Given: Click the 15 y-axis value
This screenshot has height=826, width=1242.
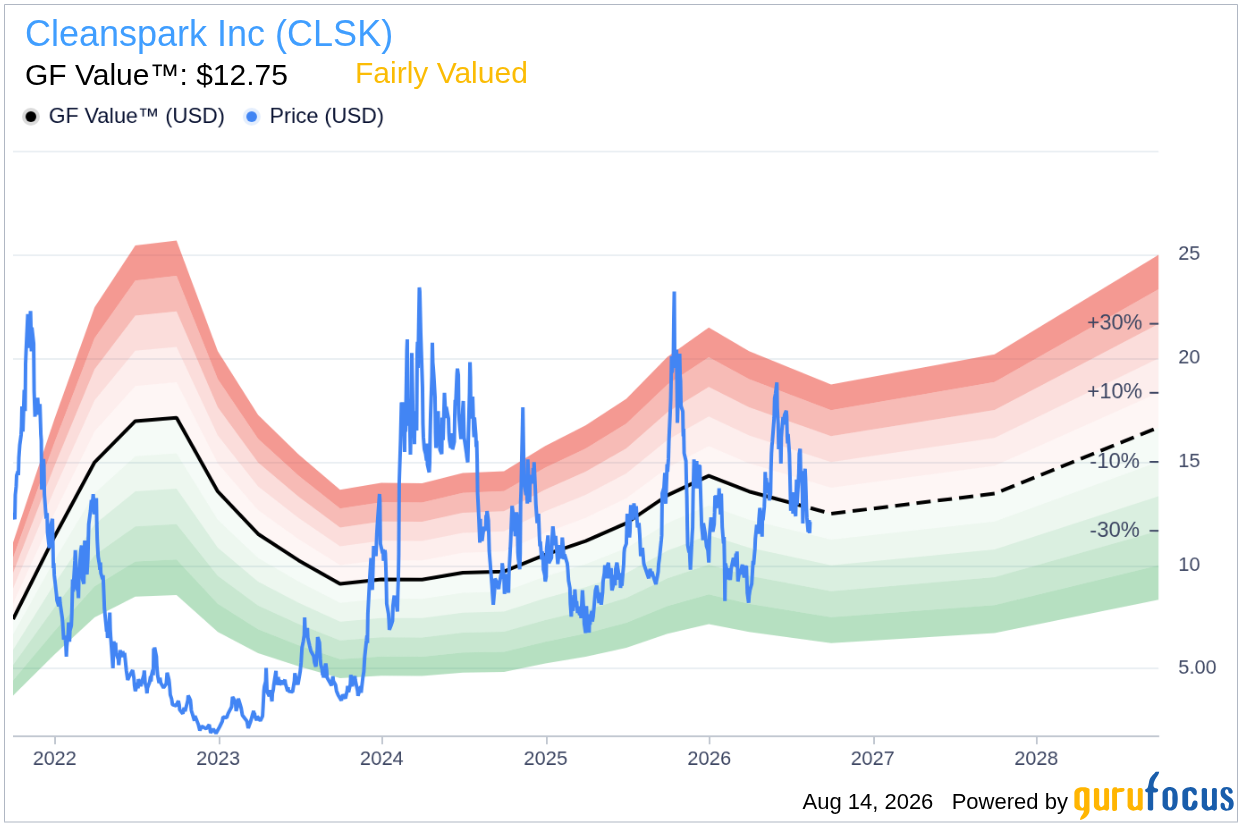Looking at the screenshot, I should pyautogui.click(x=1189, y=461).
